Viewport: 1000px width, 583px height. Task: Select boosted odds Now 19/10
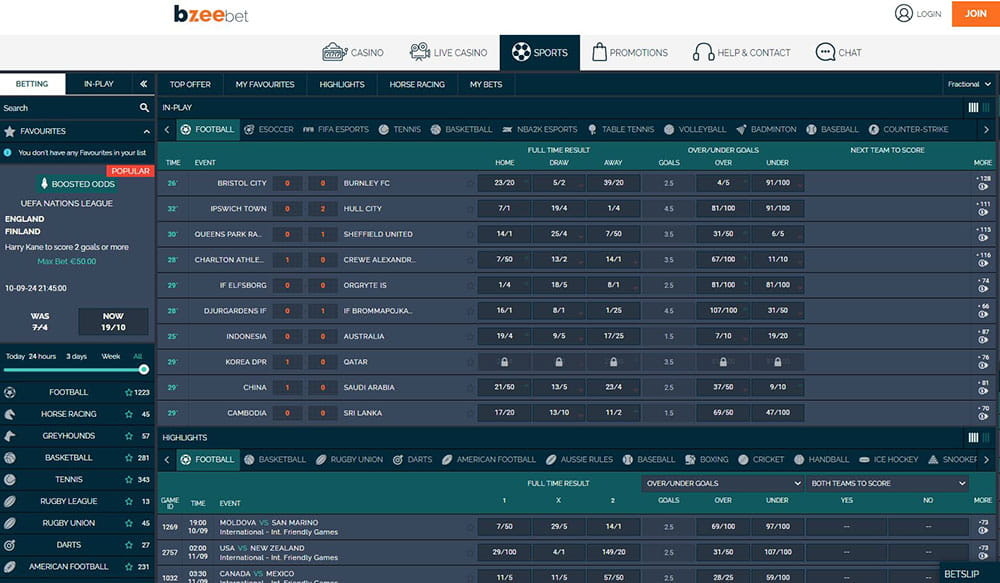113,321
